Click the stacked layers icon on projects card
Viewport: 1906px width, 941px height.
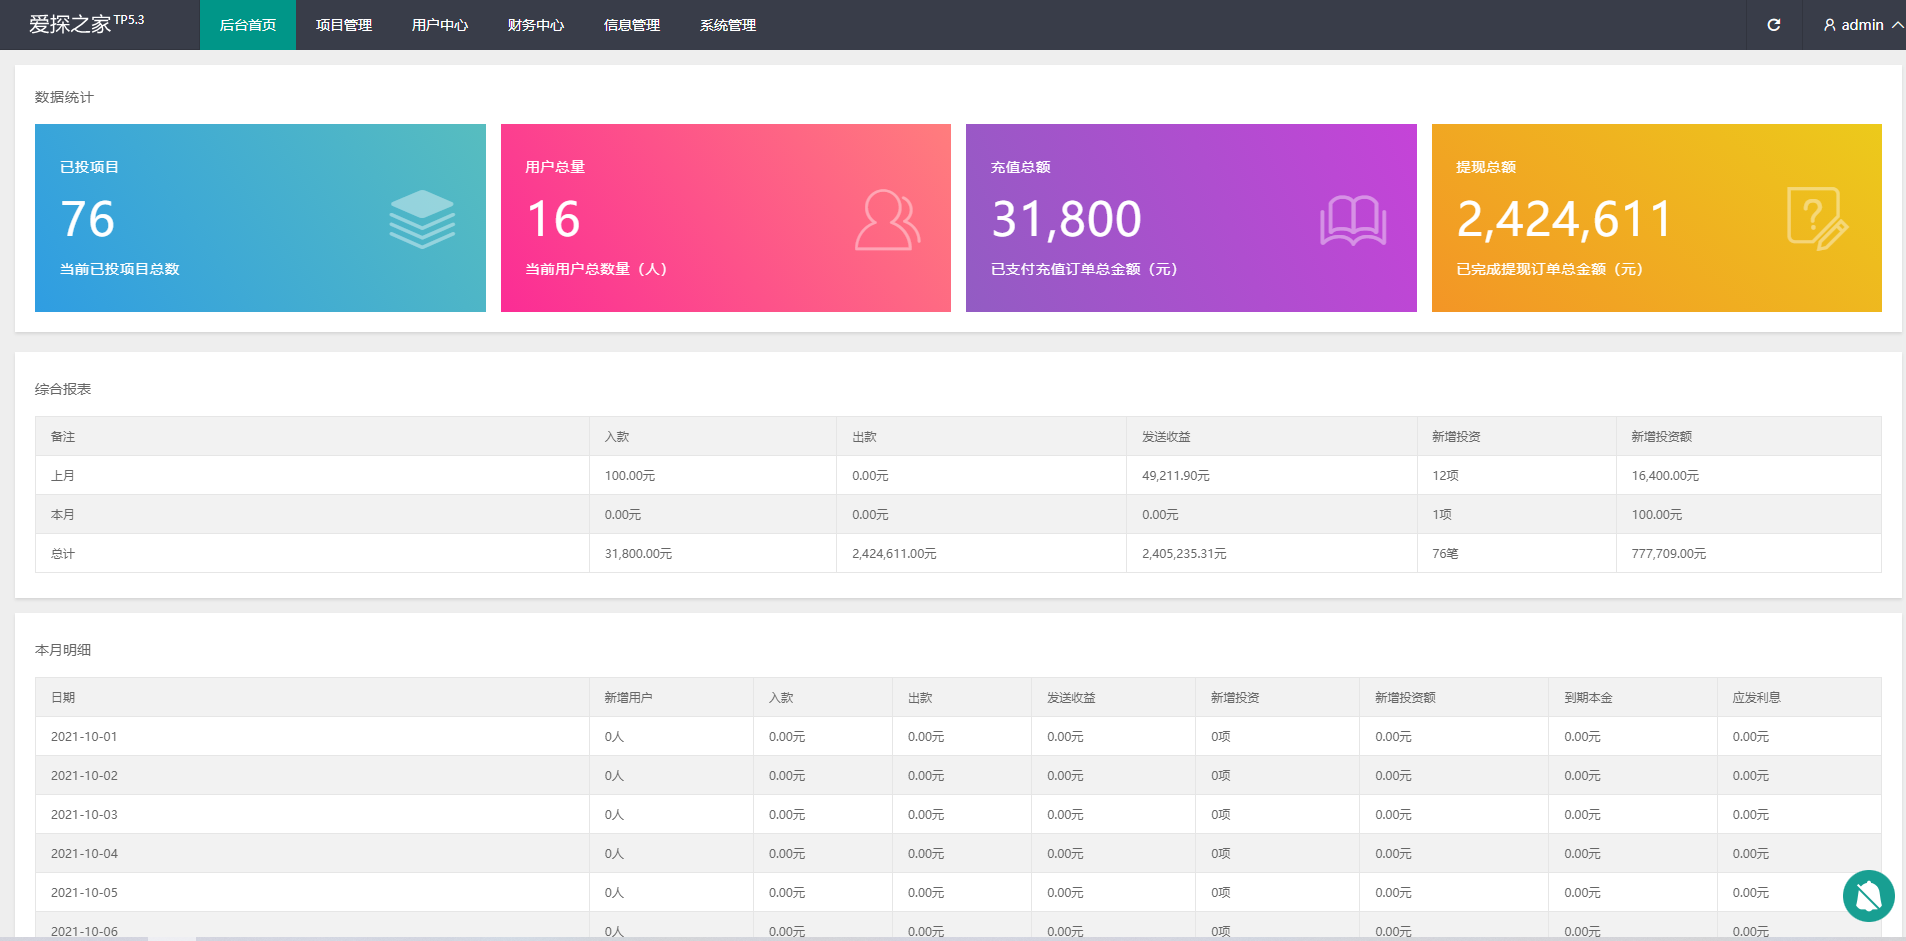422,219
